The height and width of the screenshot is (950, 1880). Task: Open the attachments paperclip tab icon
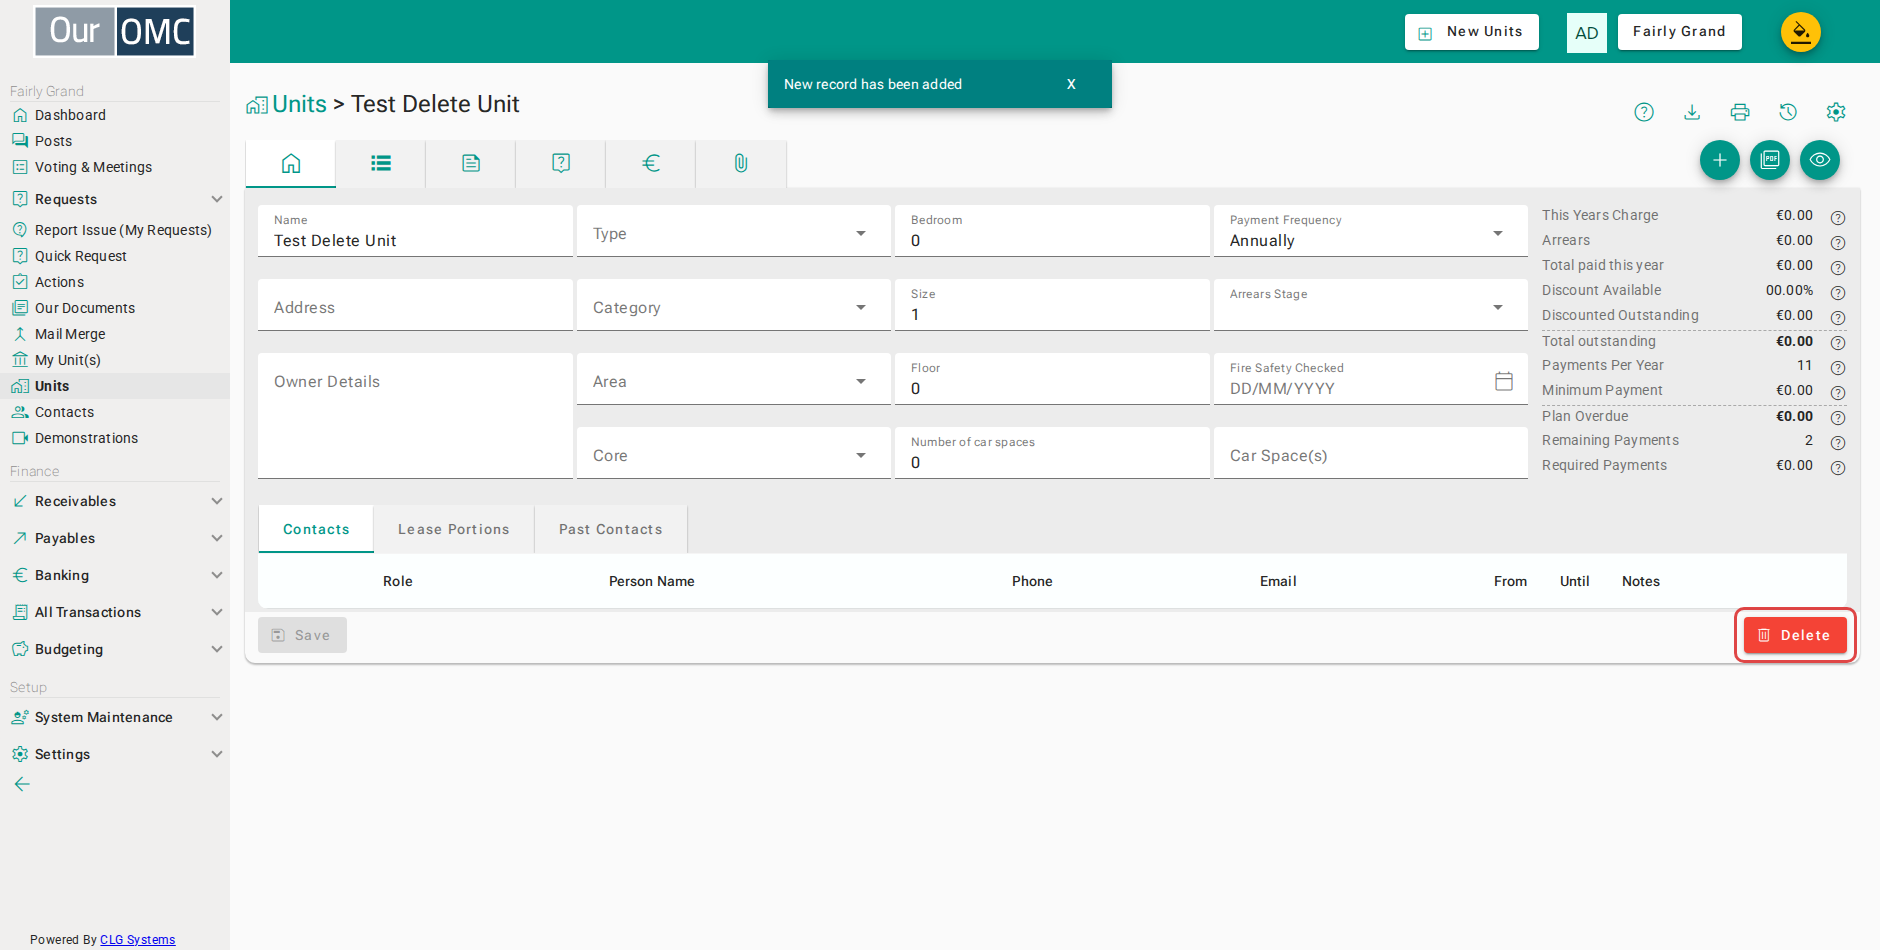click(x=741, y=163)
